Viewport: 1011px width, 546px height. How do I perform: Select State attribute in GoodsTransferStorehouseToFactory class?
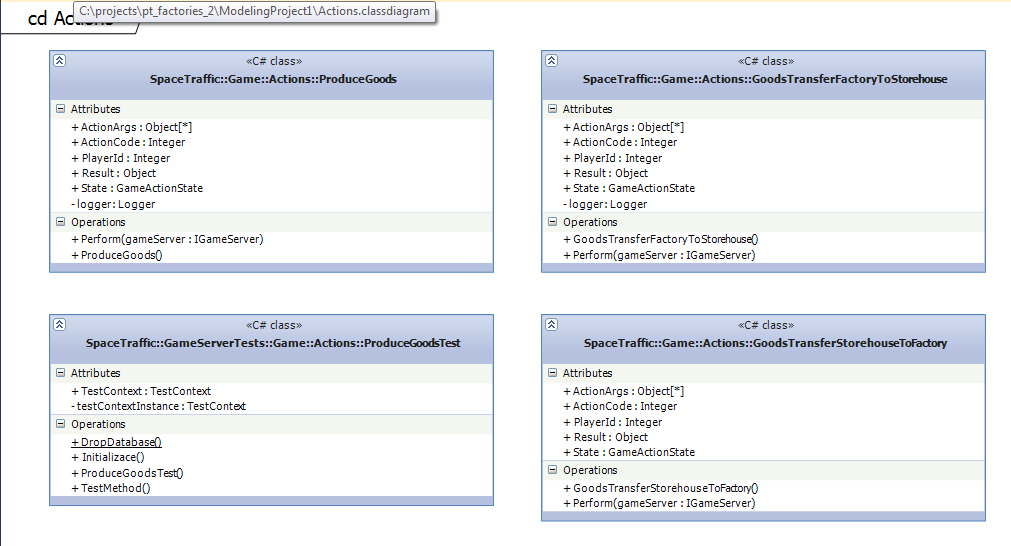point(629,453)
